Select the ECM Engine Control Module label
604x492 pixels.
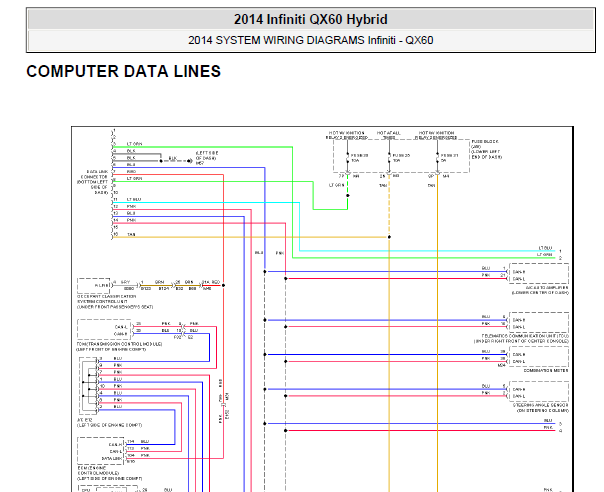[109, 473]
